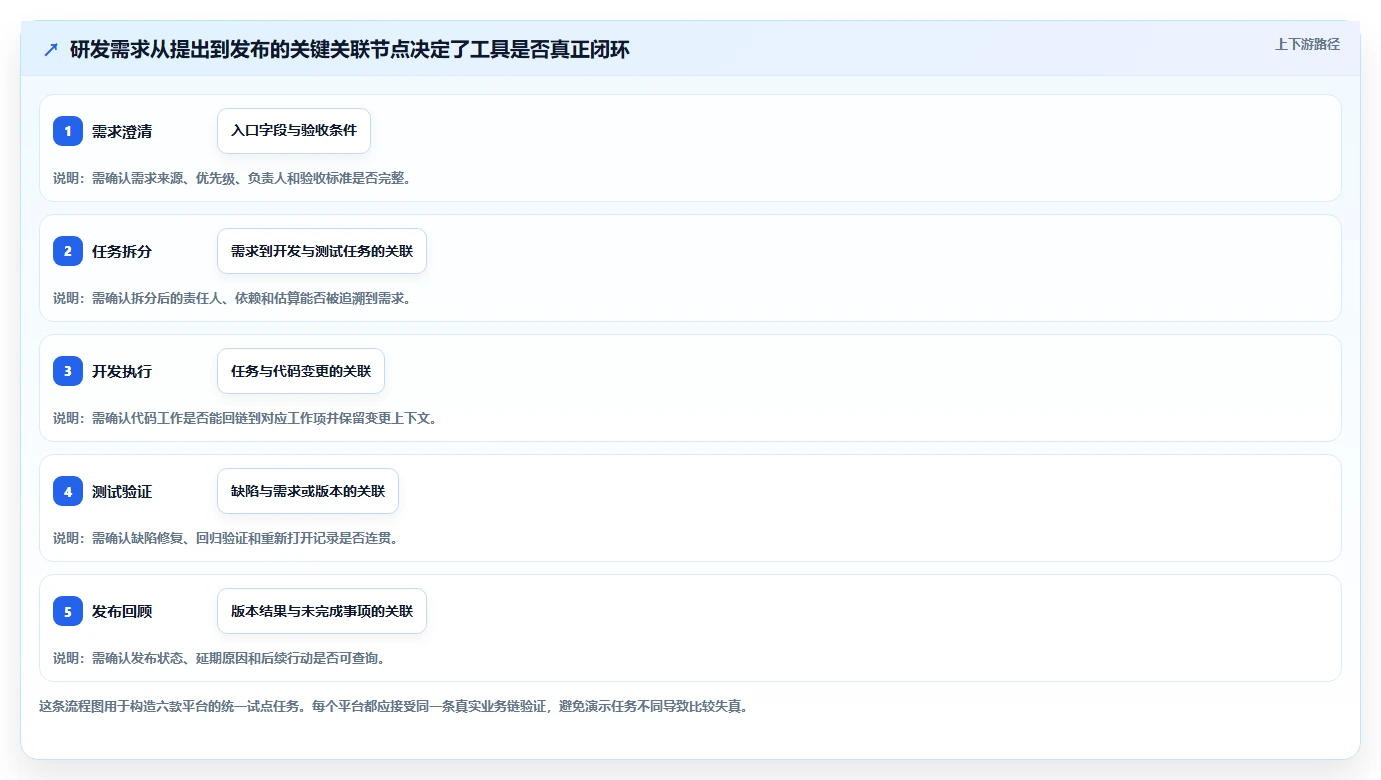The width and height of the screenshot is (1381, 780).
Task: Click step number badge 5 for 发布回顾
Action: [68, 611]
